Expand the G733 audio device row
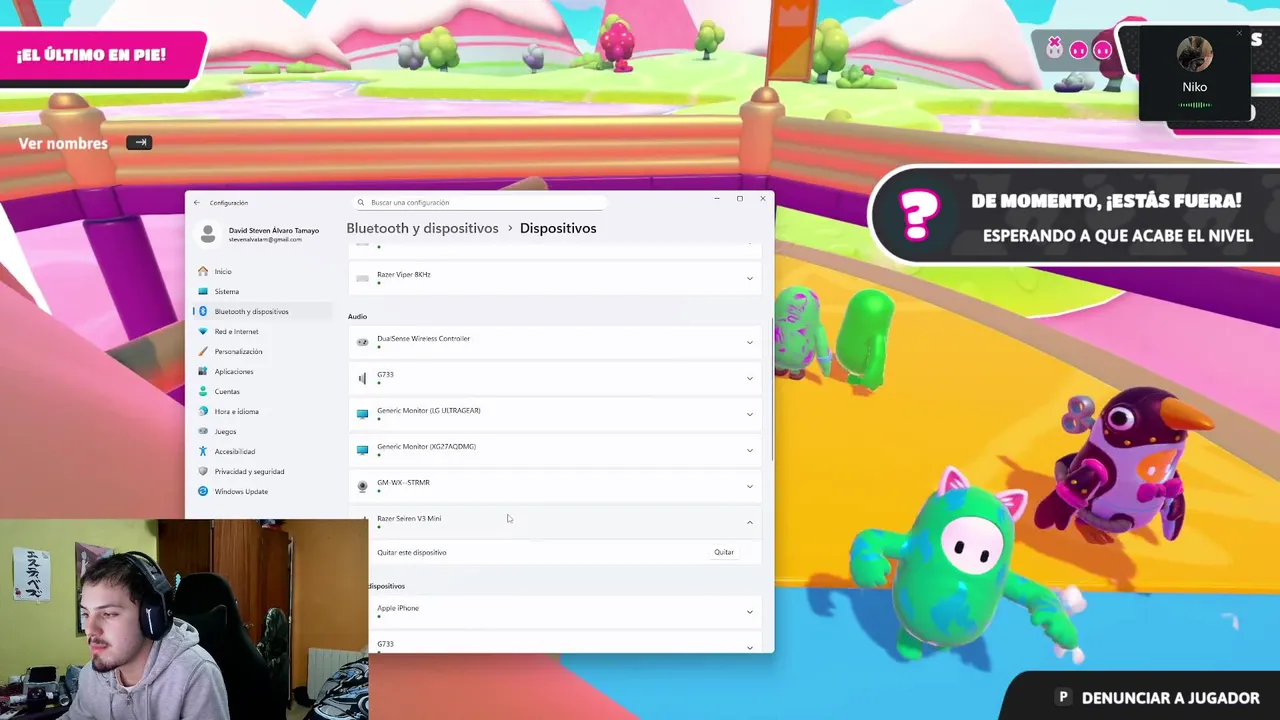Image resolution: width=1280 pixels, height=720 pixels. pos(749,378)
